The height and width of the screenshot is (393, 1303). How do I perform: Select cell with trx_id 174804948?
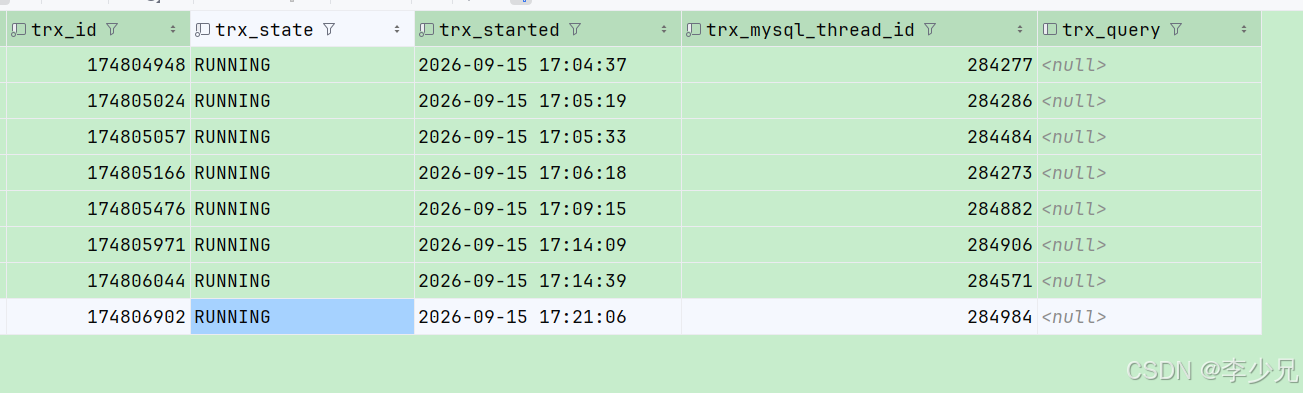[x=98, y=65]
